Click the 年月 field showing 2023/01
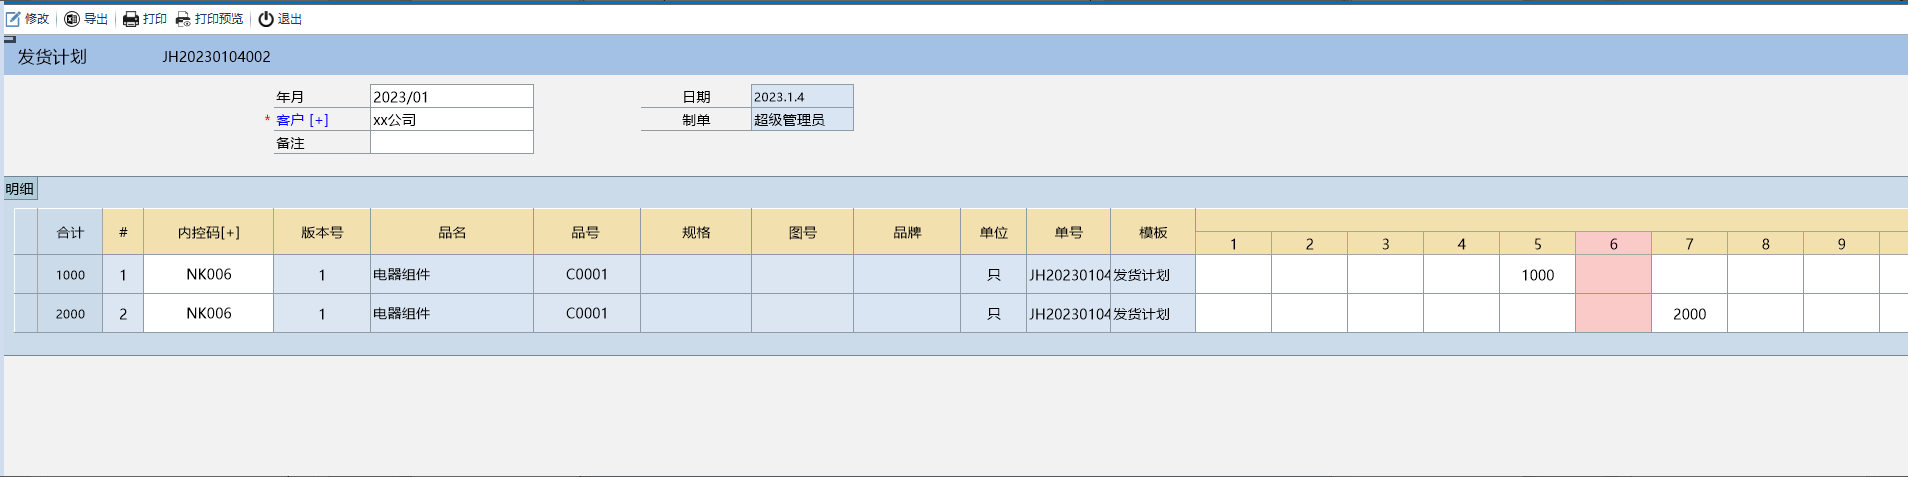 (x=451, y=97)
